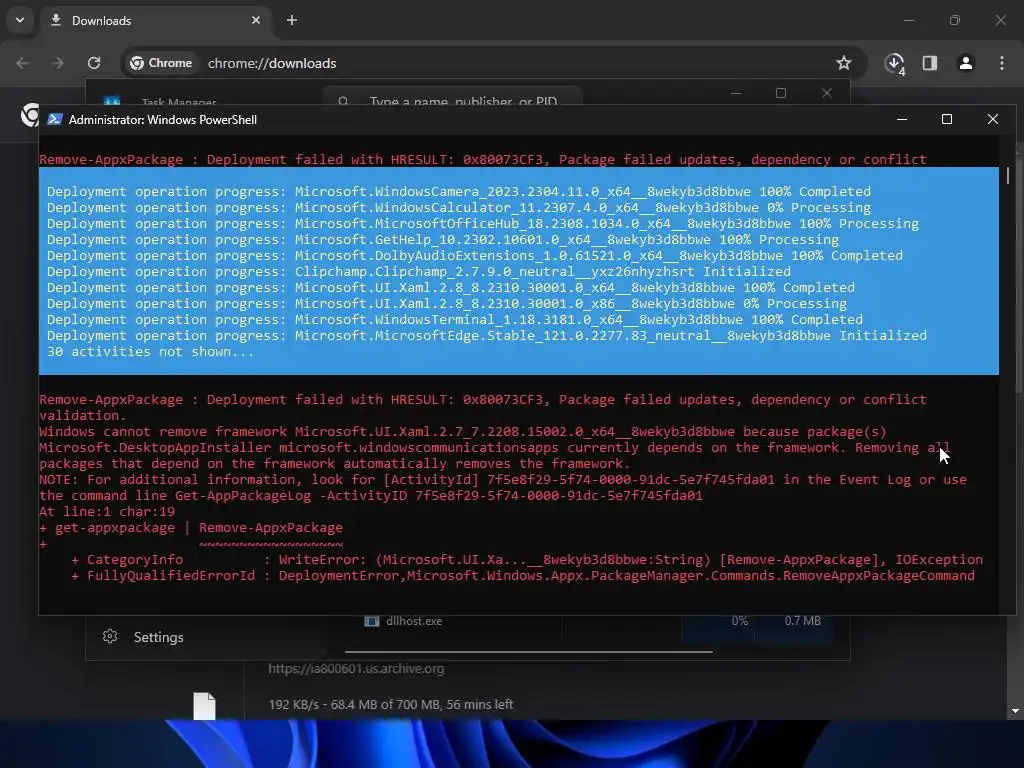This screenshot has height=768, width=1024.
Task: Click the MicrosoftOfficeHub deployment progress line
Action: (483, 224)
